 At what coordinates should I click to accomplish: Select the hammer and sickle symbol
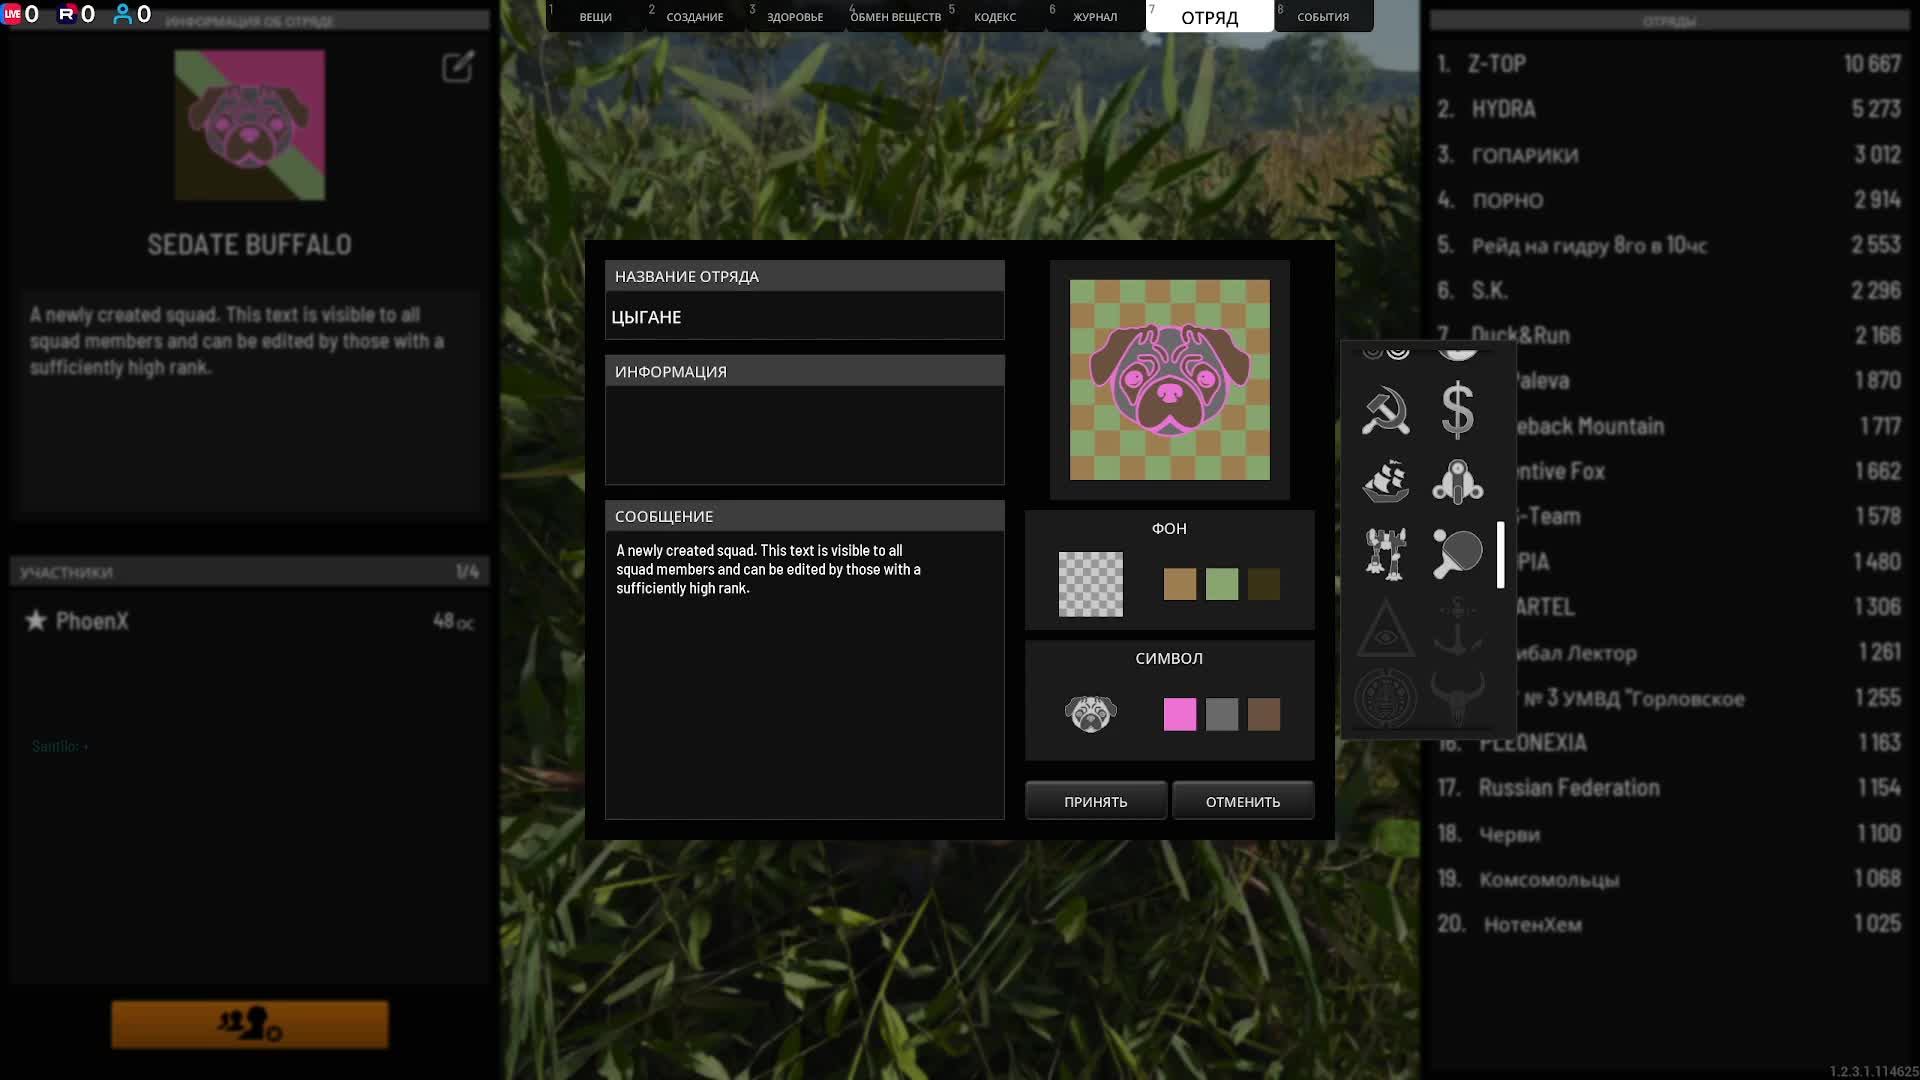[1385, 411]
